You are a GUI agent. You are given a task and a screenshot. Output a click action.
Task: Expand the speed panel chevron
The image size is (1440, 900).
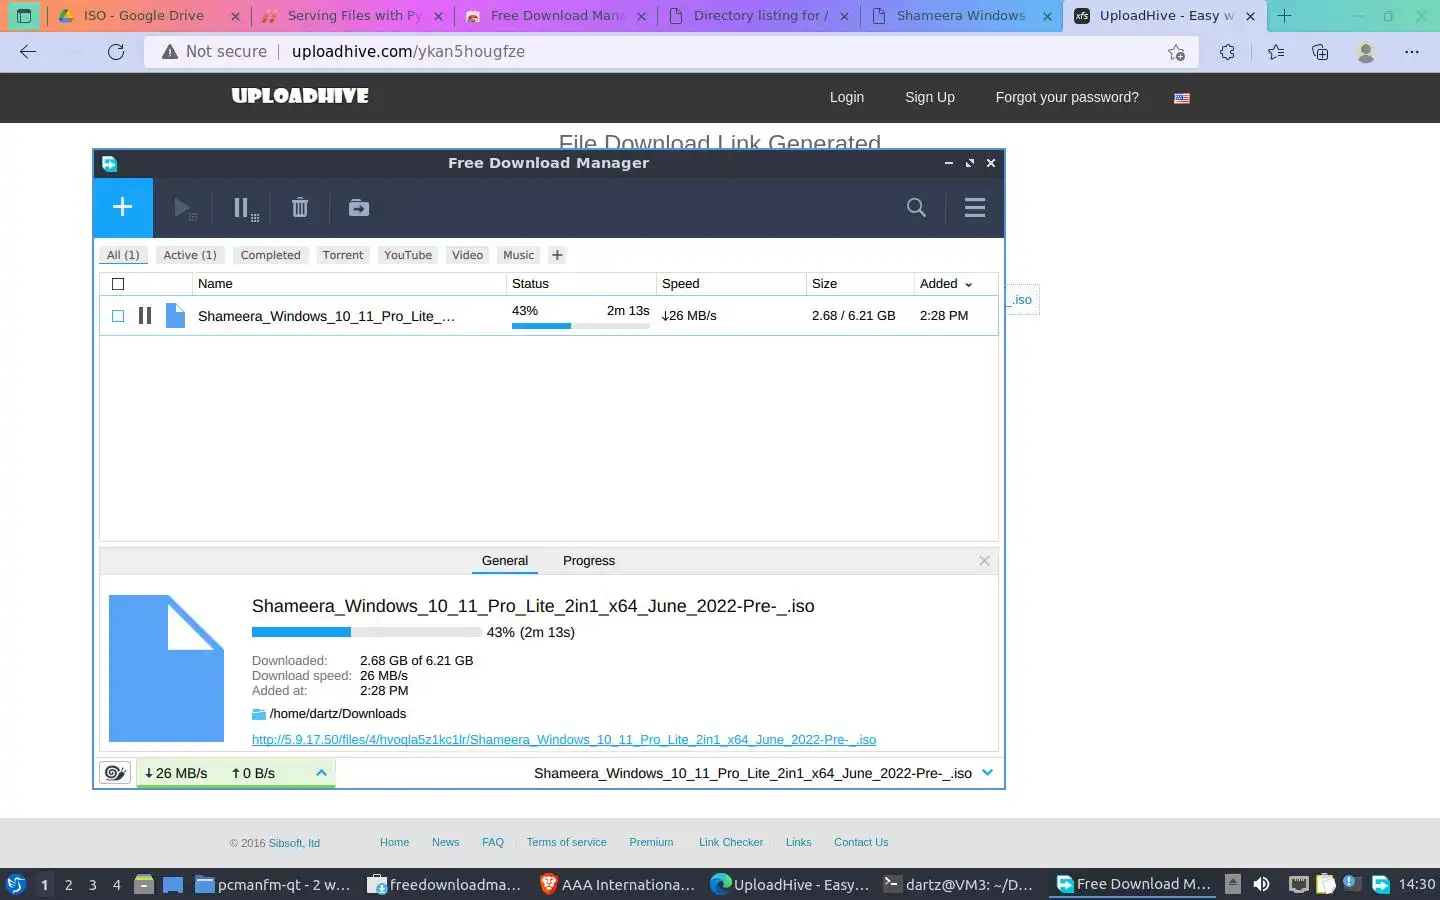pyautogui.click(x=321, y=773)
